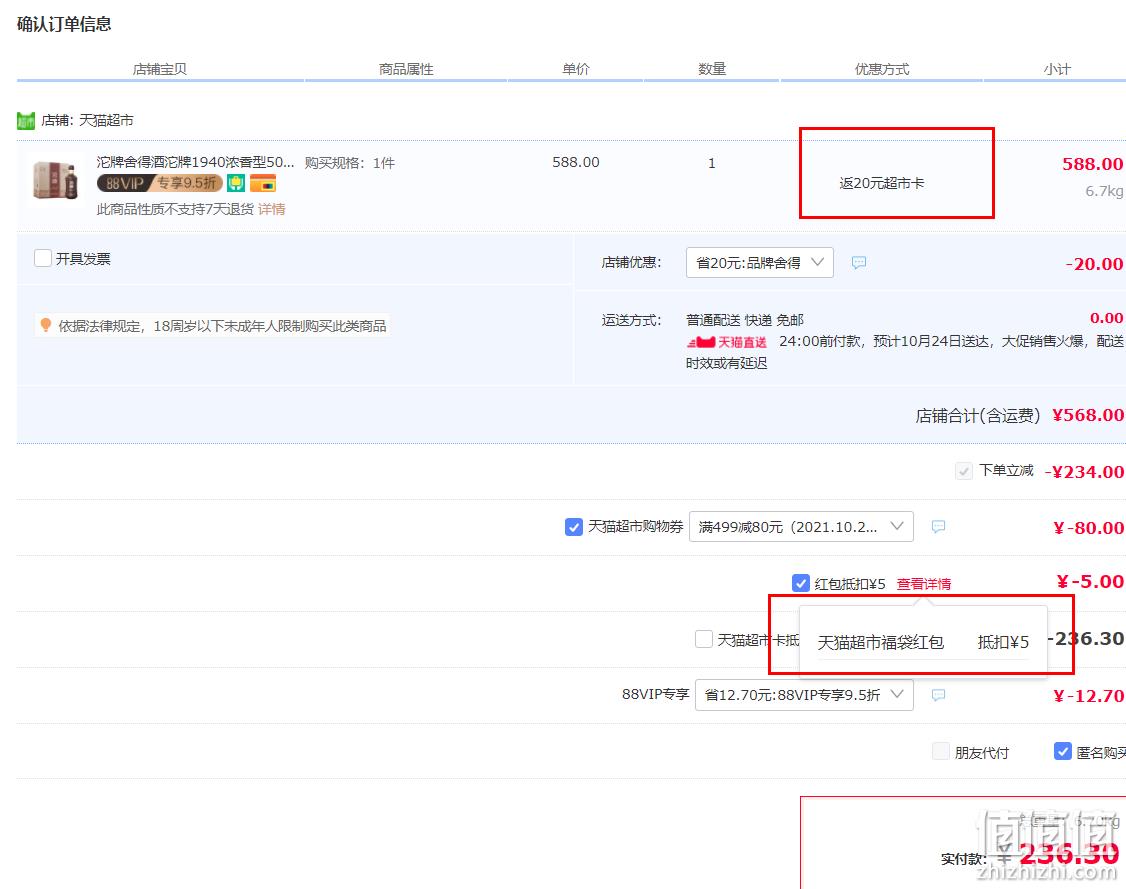Screen dimensions: 1126x889
Task: Click the 商品属性 column header
Action: [x=406, y=69]
